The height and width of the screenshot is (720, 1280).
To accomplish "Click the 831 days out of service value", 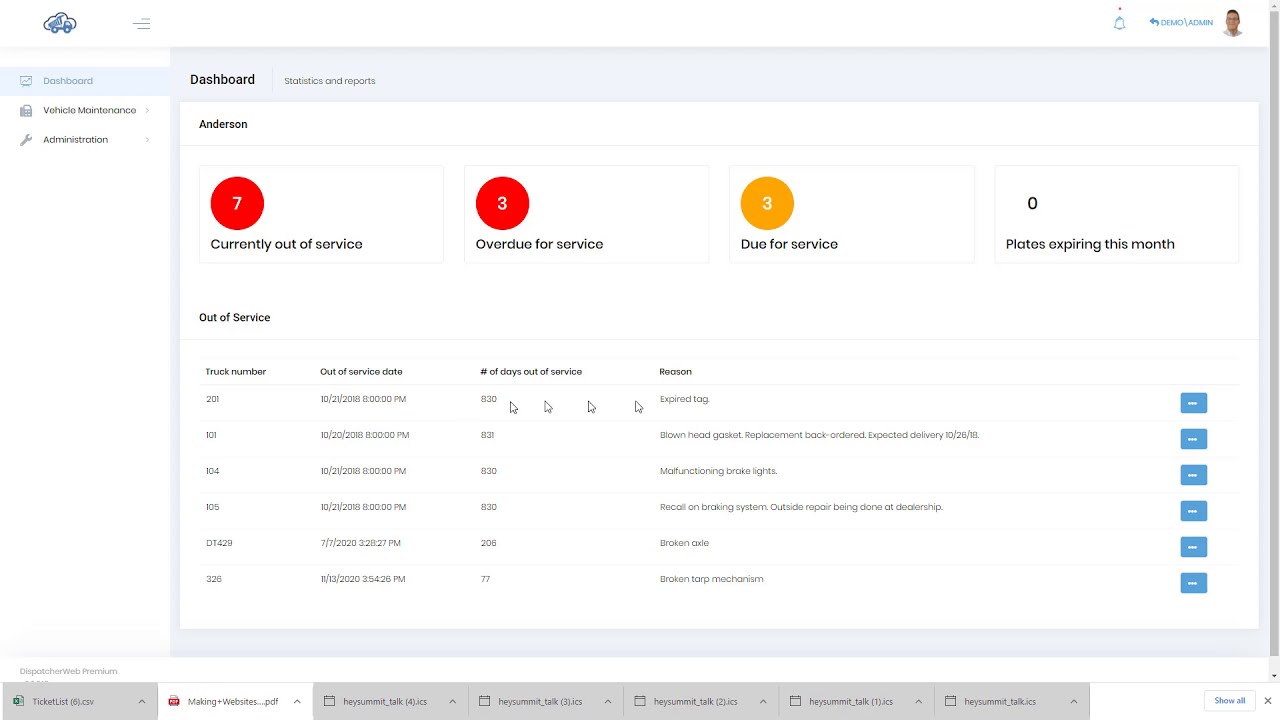I will (487, 435).
